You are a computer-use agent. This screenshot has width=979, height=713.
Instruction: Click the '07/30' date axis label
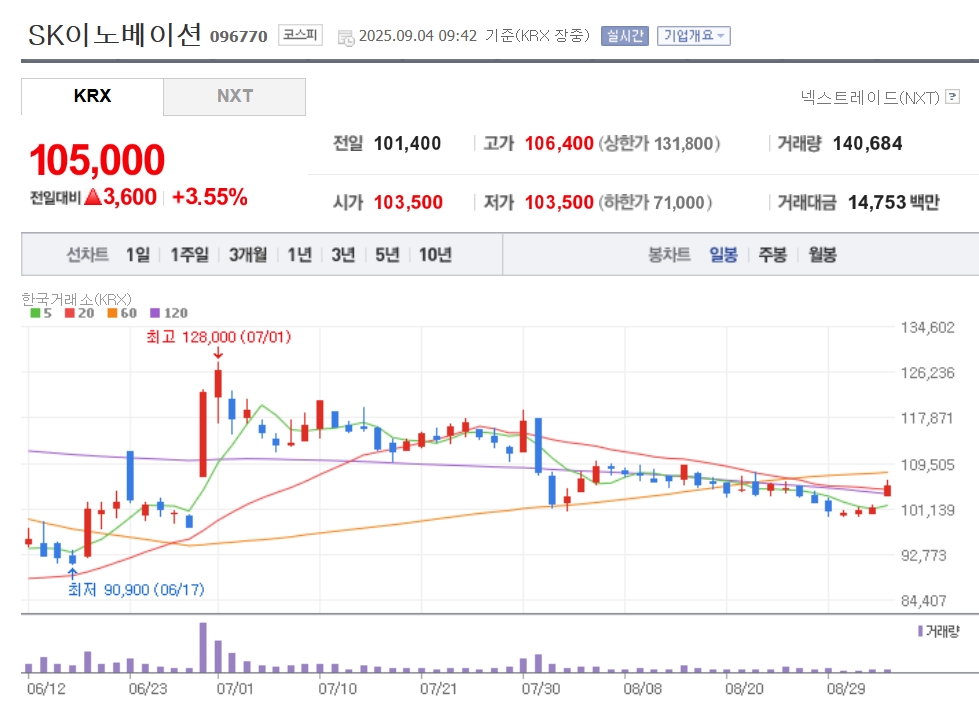[541, 689]
